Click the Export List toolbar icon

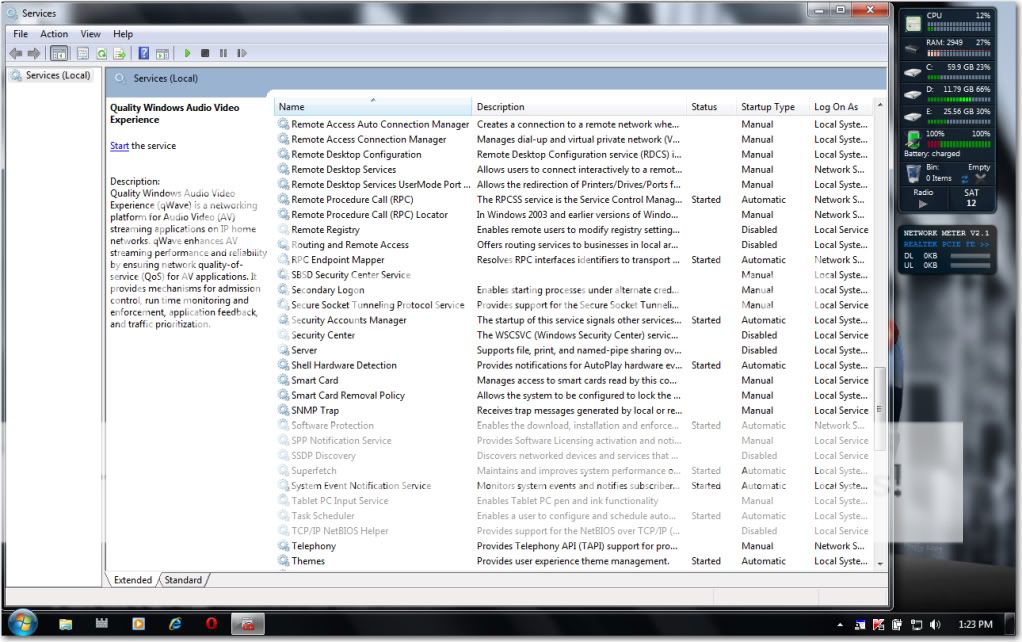120,53
